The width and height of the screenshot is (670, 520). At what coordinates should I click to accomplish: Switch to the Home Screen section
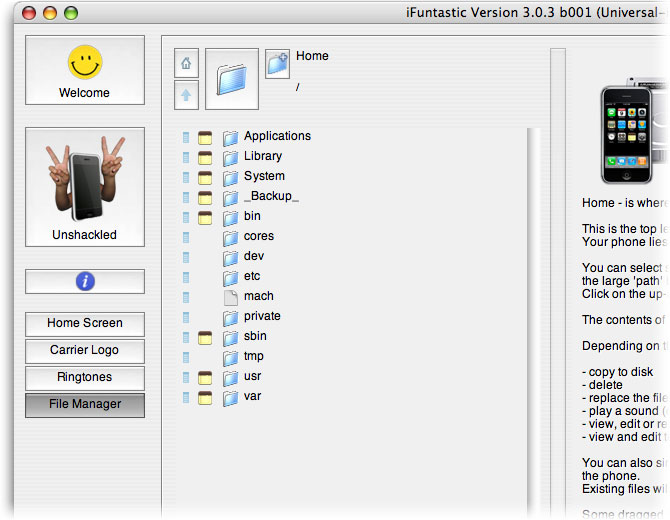(x=85, y=324)
